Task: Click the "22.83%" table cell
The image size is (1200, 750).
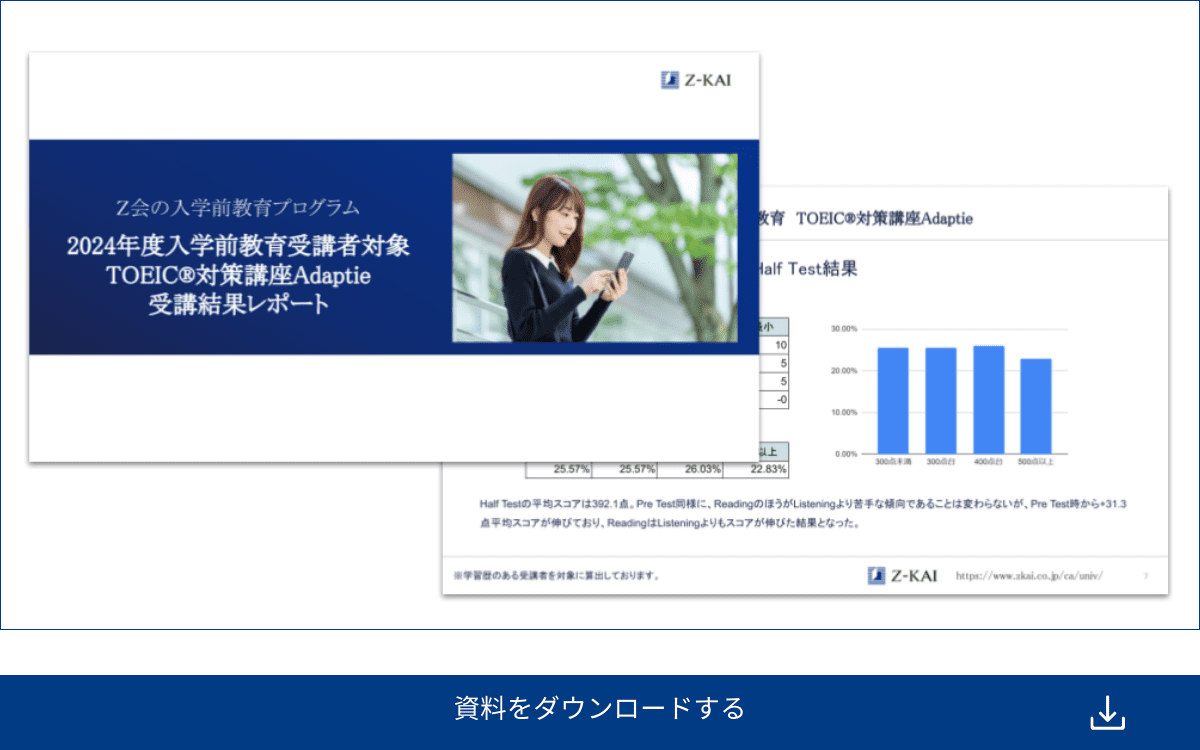Action: [756, 469]
